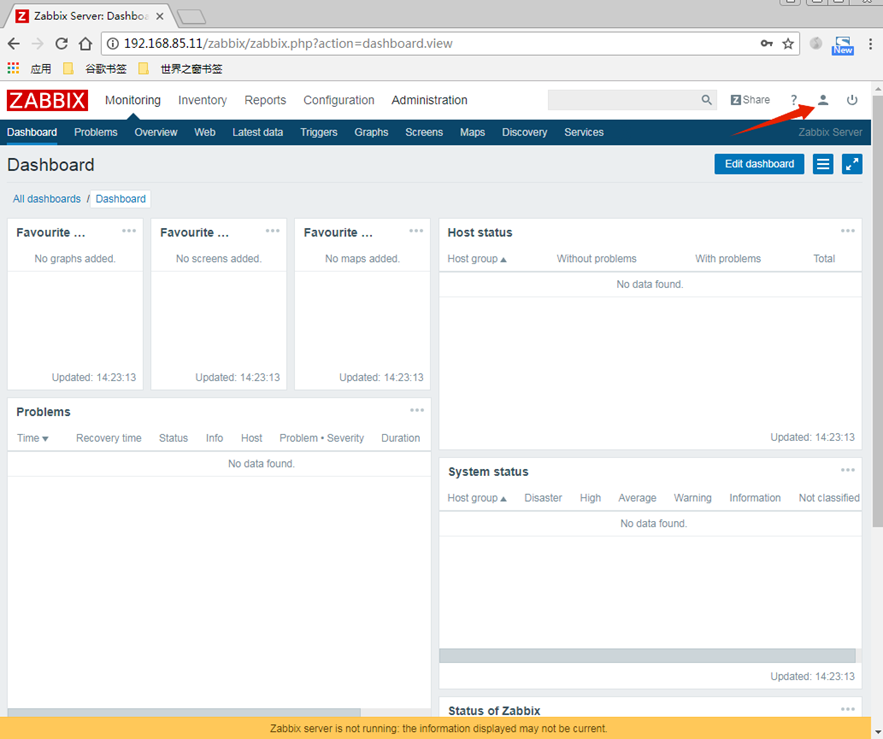
Task: Click the grey round extension icon
Action: click(x=815, y=43)
